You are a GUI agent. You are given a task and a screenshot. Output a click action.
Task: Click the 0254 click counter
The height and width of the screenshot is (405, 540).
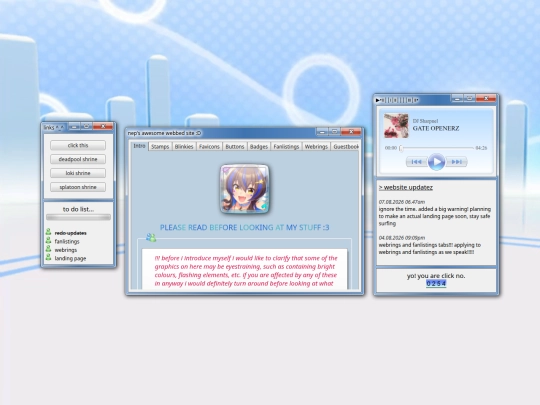(436, 283)
